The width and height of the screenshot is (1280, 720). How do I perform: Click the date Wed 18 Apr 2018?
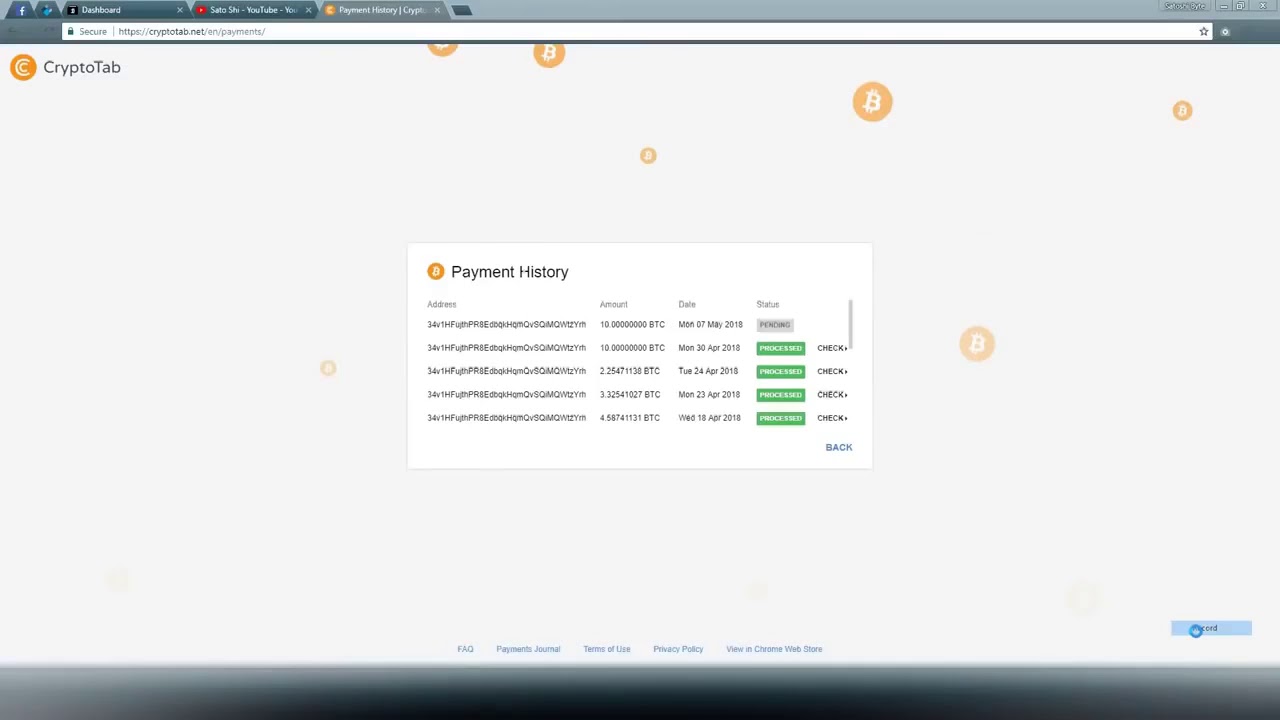[709, 418]
